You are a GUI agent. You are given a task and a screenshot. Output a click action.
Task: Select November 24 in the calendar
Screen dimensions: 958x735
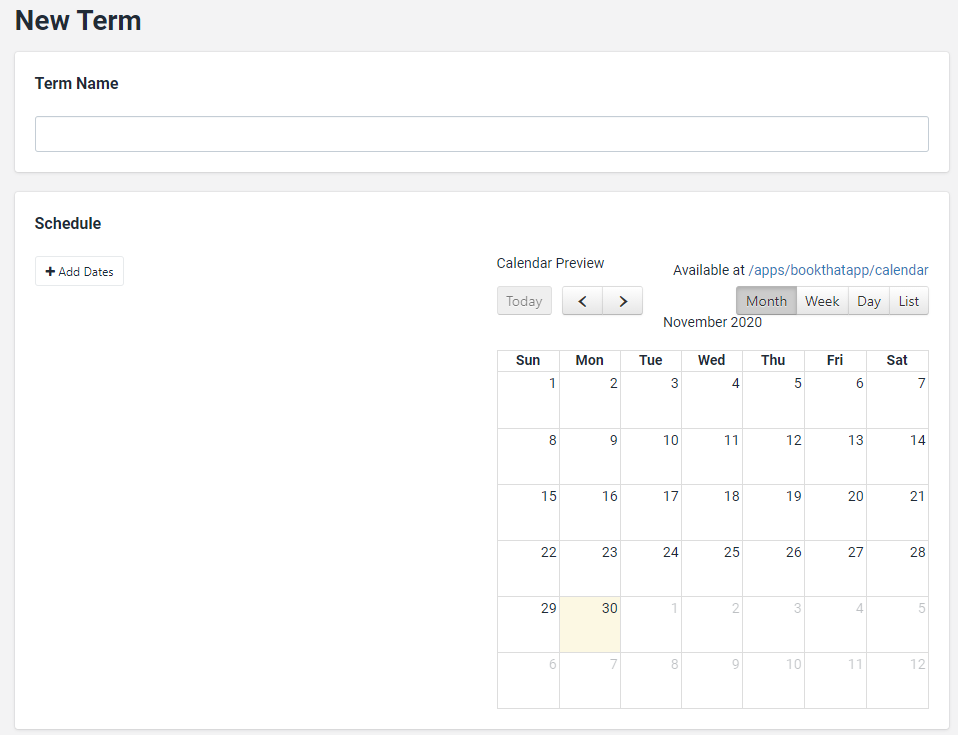[x=651, y=569]
